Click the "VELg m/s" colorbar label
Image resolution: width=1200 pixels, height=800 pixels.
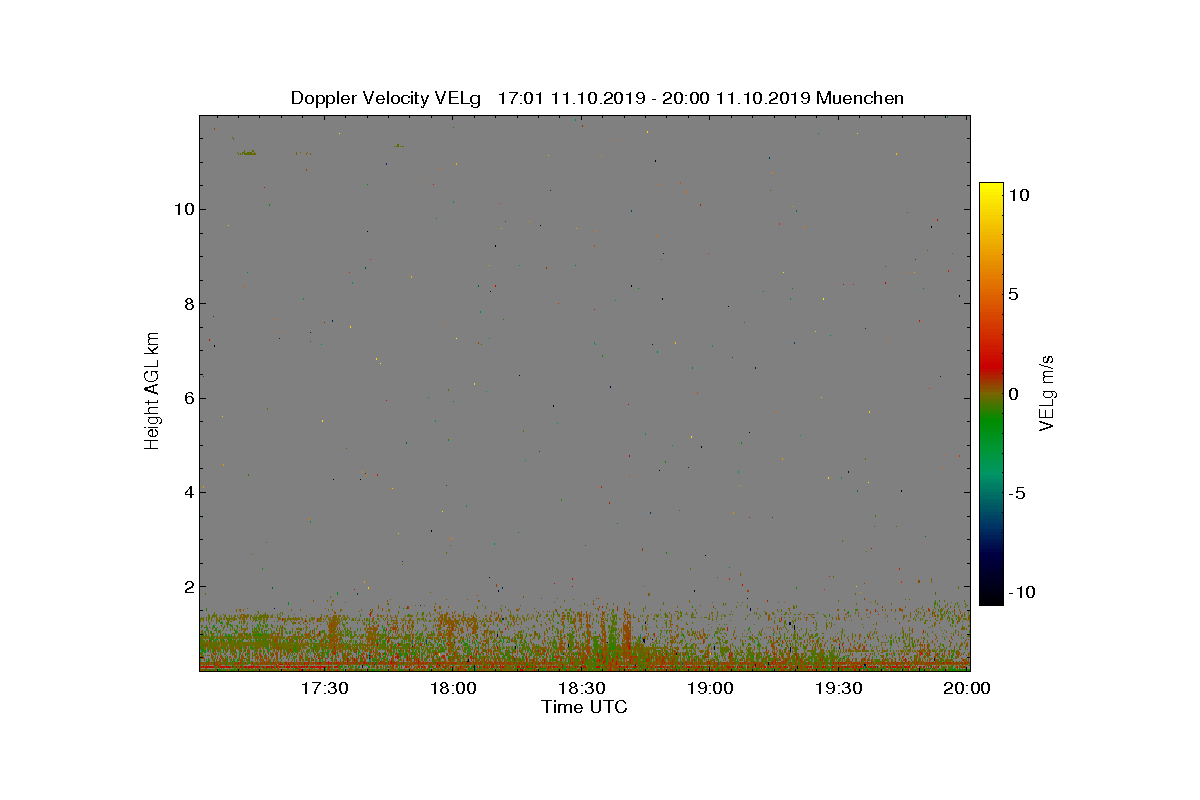tap(1047, 392)
